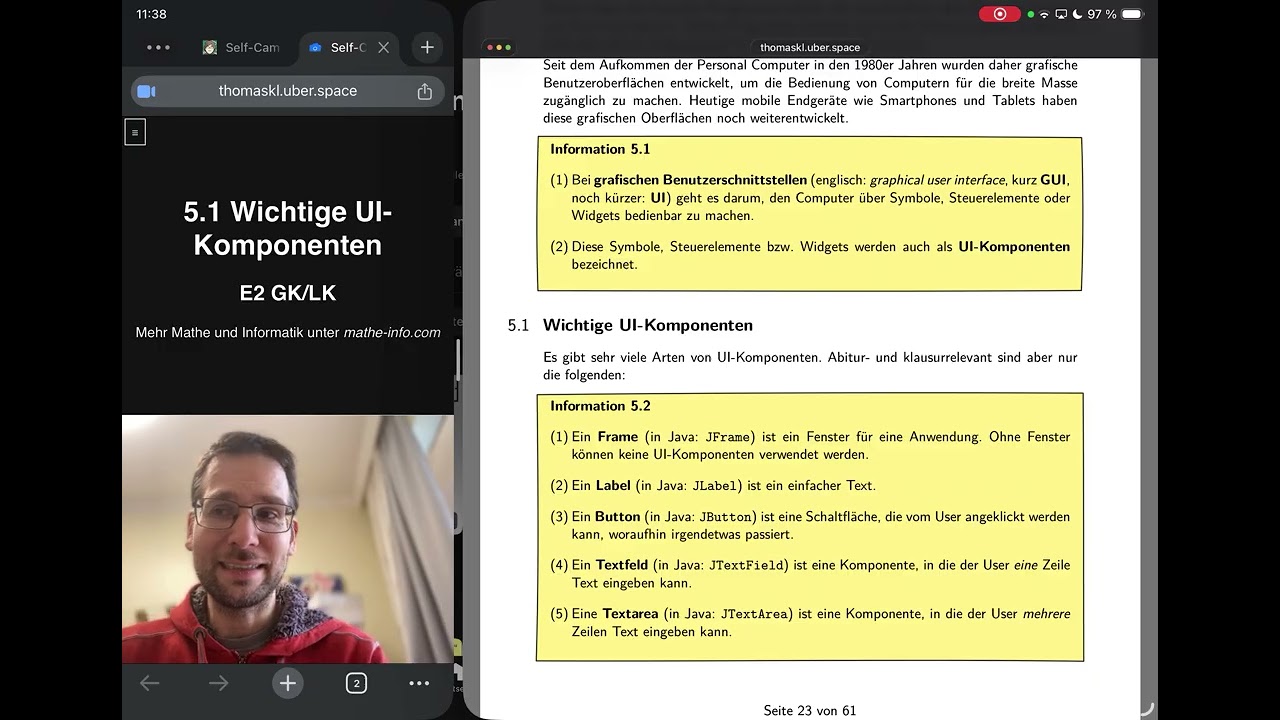
Task: Open the hamburger menu on the slide
Action: pos(135,132)
